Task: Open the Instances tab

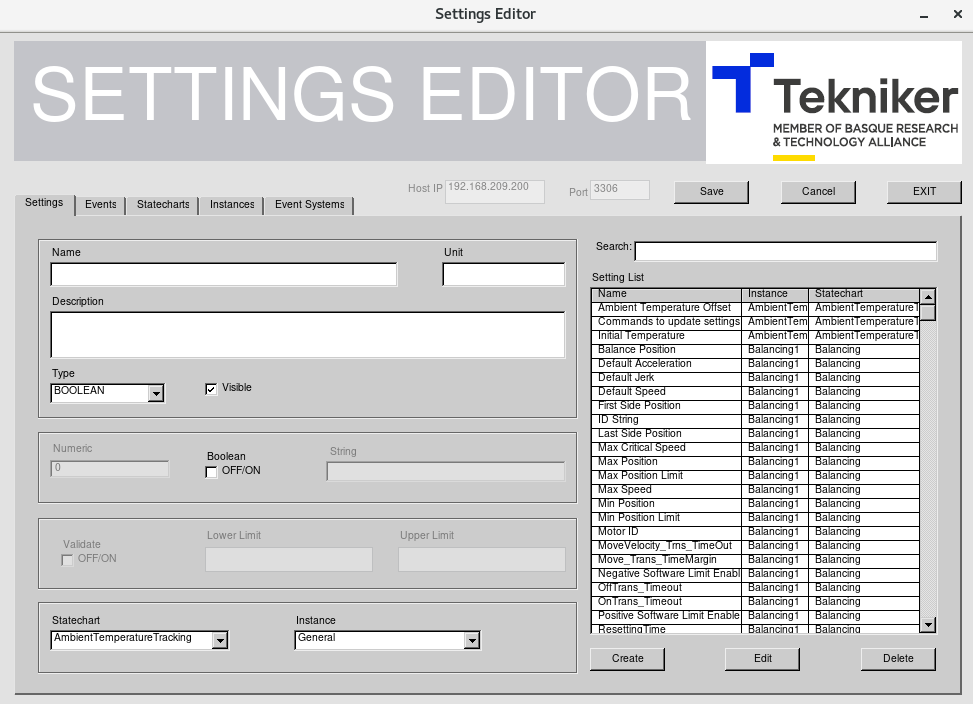Action: click(x=232, y=205)
